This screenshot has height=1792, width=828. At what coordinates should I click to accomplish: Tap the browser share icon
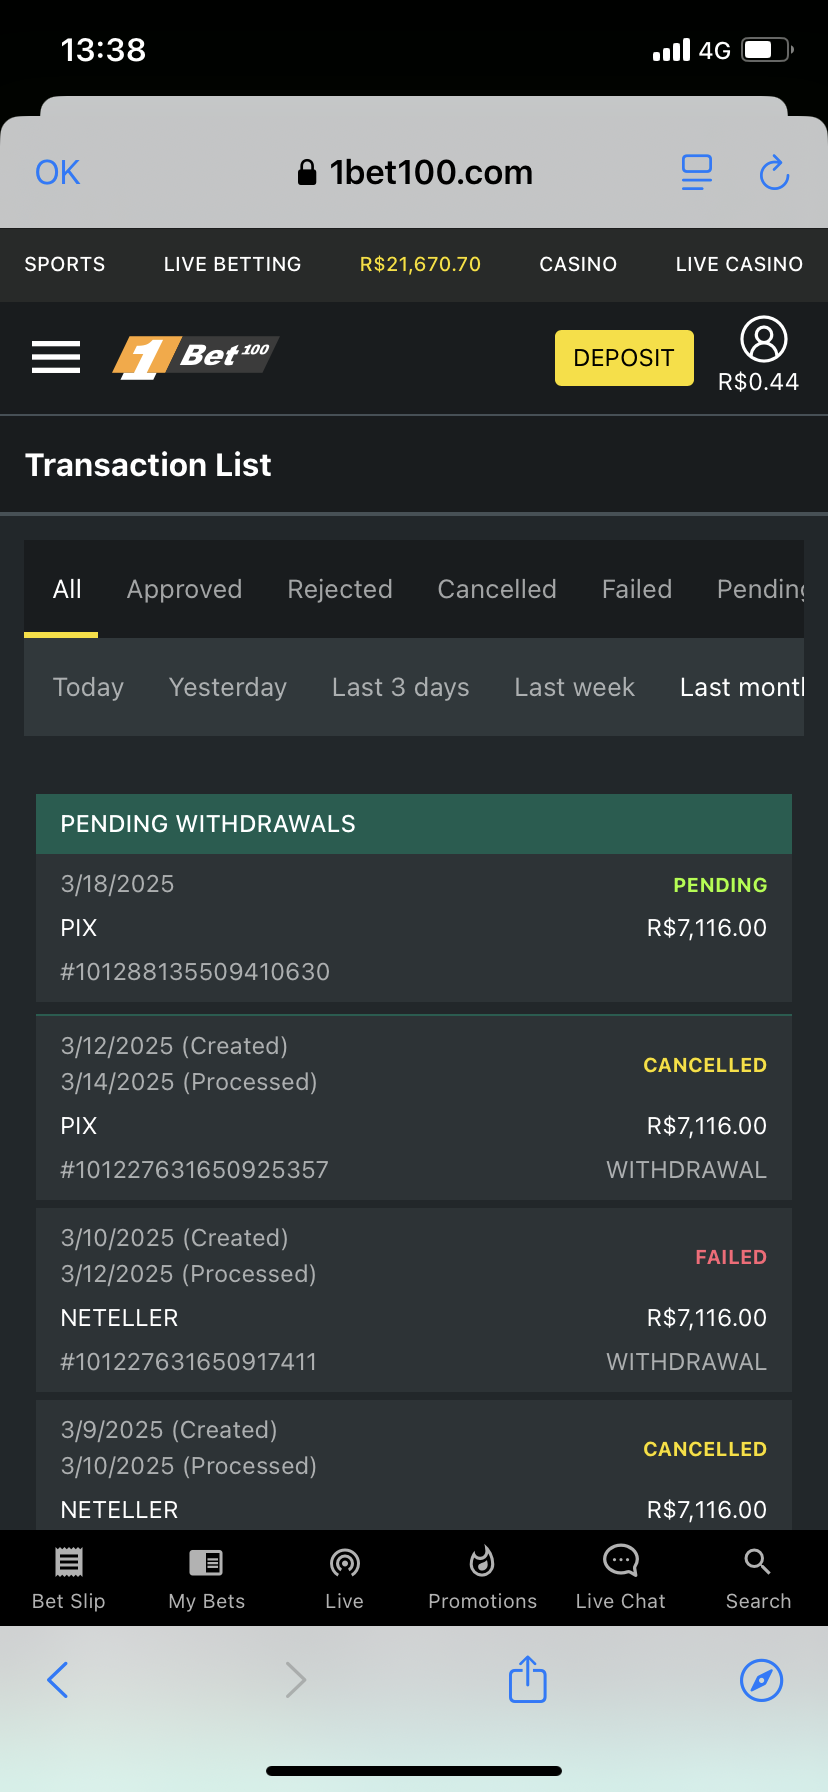527,1679
